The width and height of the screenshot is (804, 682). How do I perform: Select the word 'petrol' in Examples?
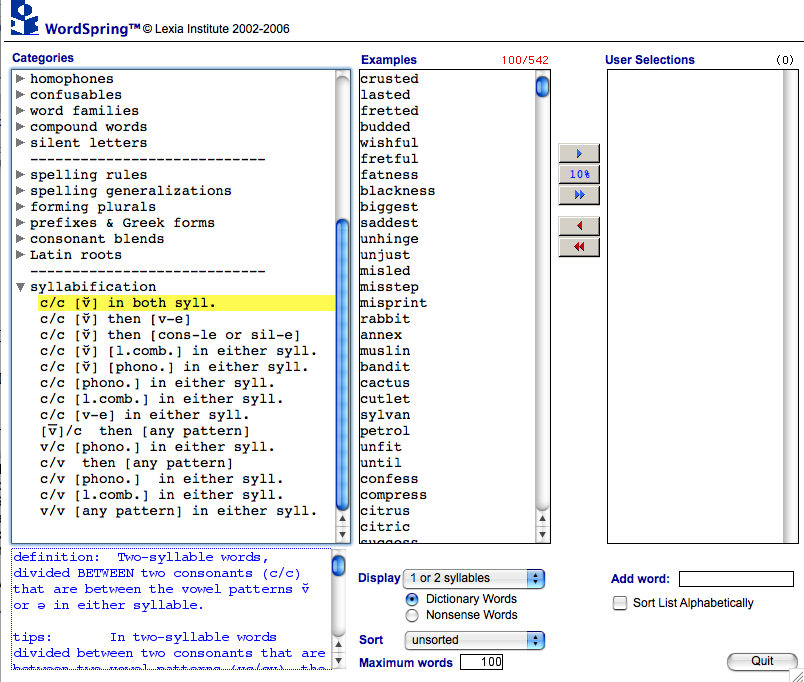pos(385,431)
